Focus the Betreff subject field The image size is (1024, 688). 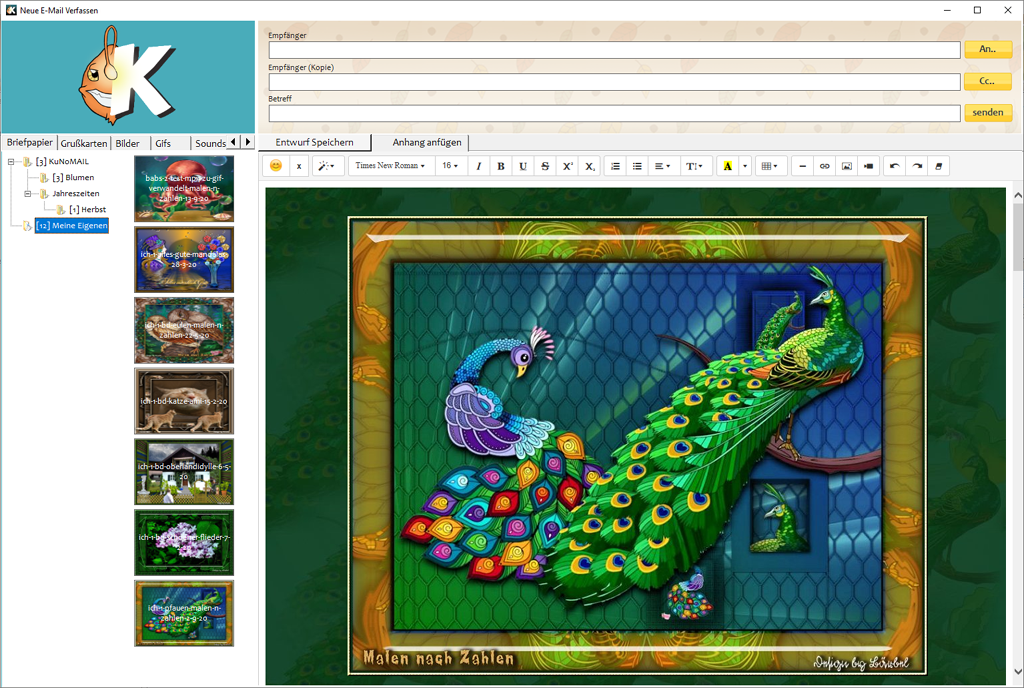pos(615,113)
